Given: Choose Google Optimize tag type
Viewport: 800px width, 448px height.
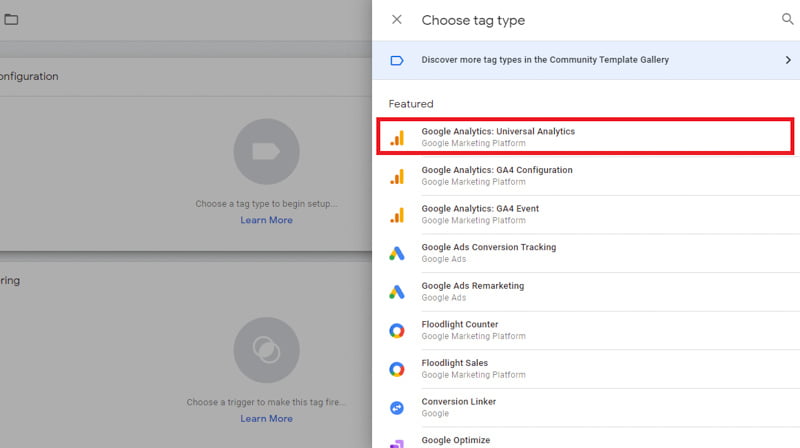Looking at the screenshot, I should click(x=457, y=440).
